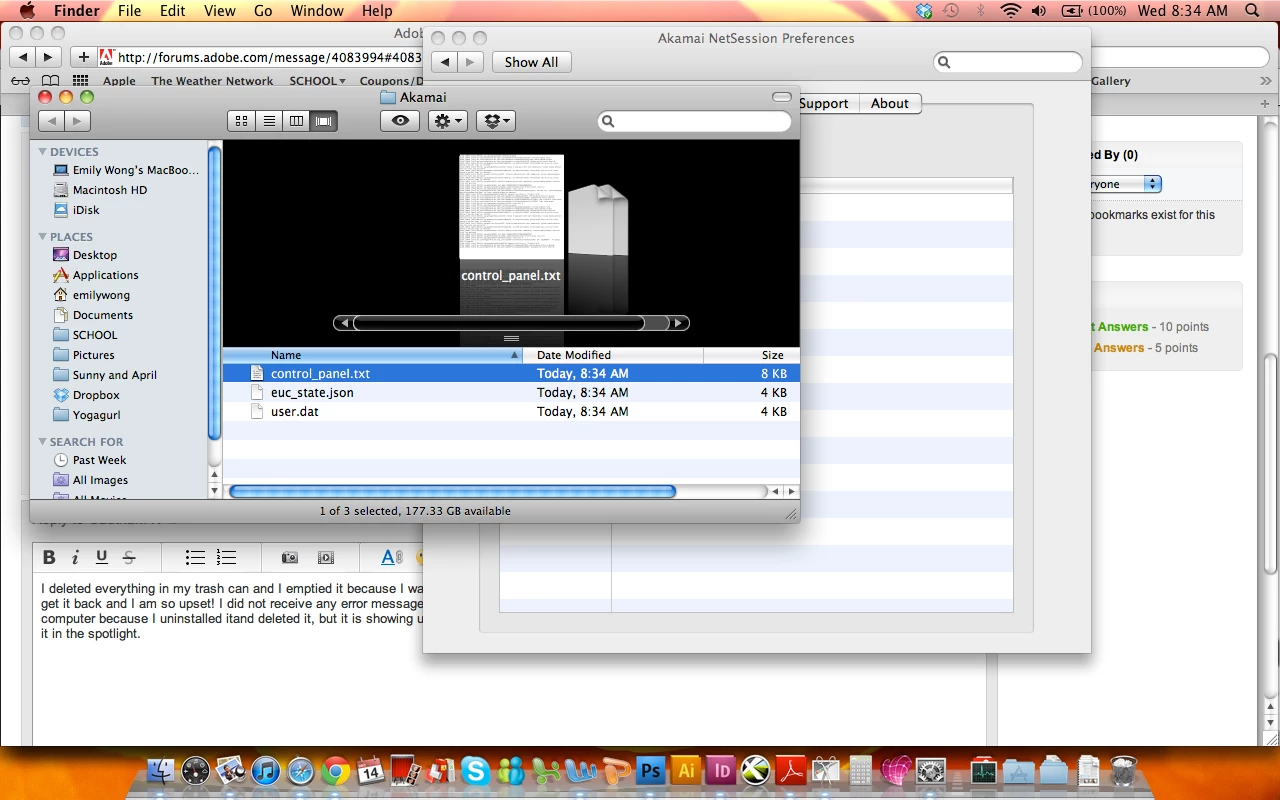
Task: Insert an image with the camera icon
Action: (x=290, y=557)
